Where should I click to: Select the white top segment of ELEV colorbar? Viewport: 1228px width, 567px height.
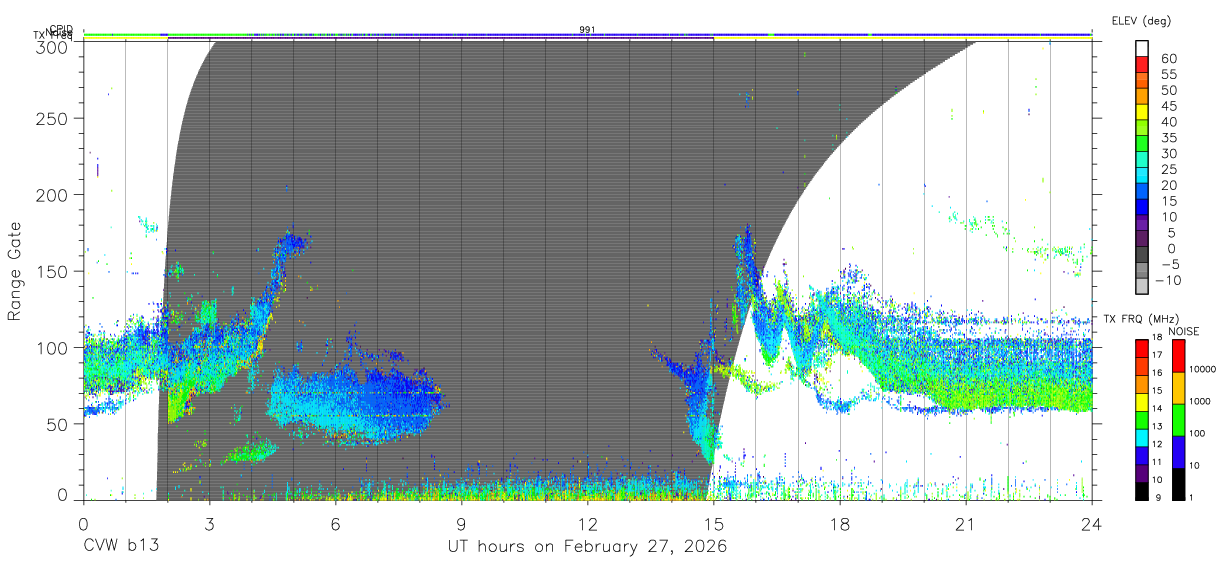click(1142, 48)
